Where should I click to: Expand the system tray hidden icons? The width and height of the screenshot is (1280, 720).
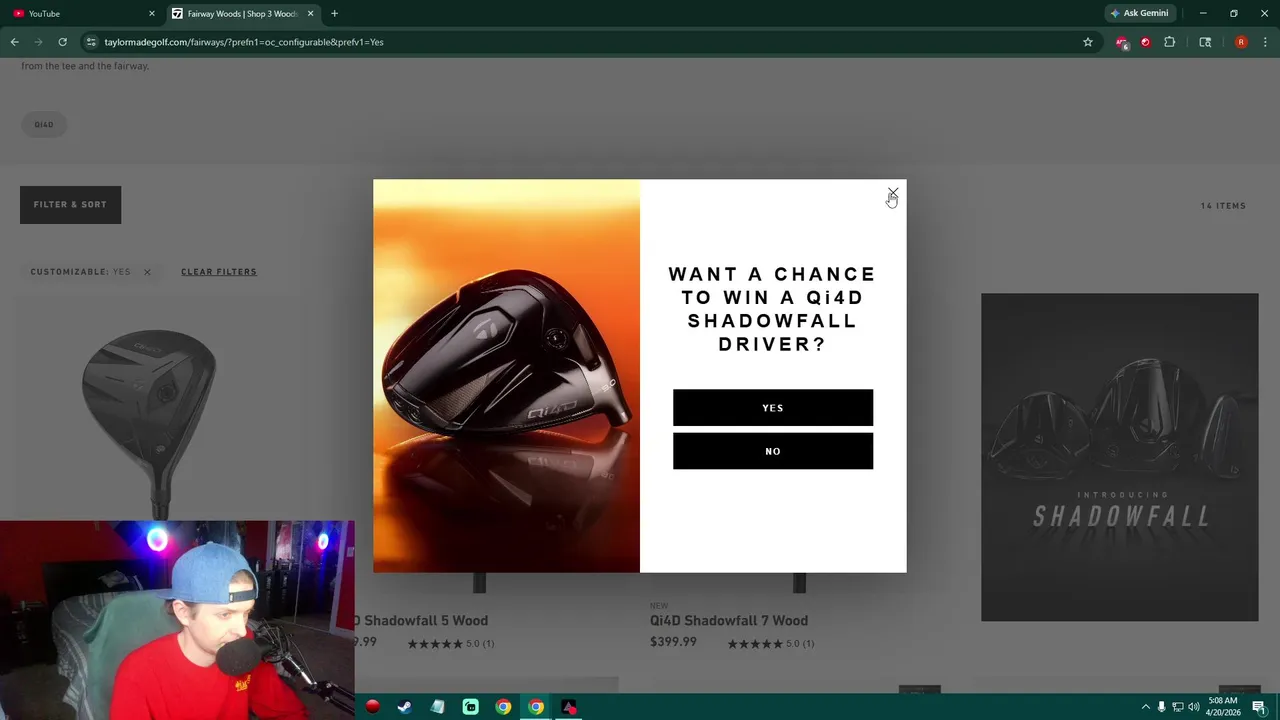coord(1145,707)
